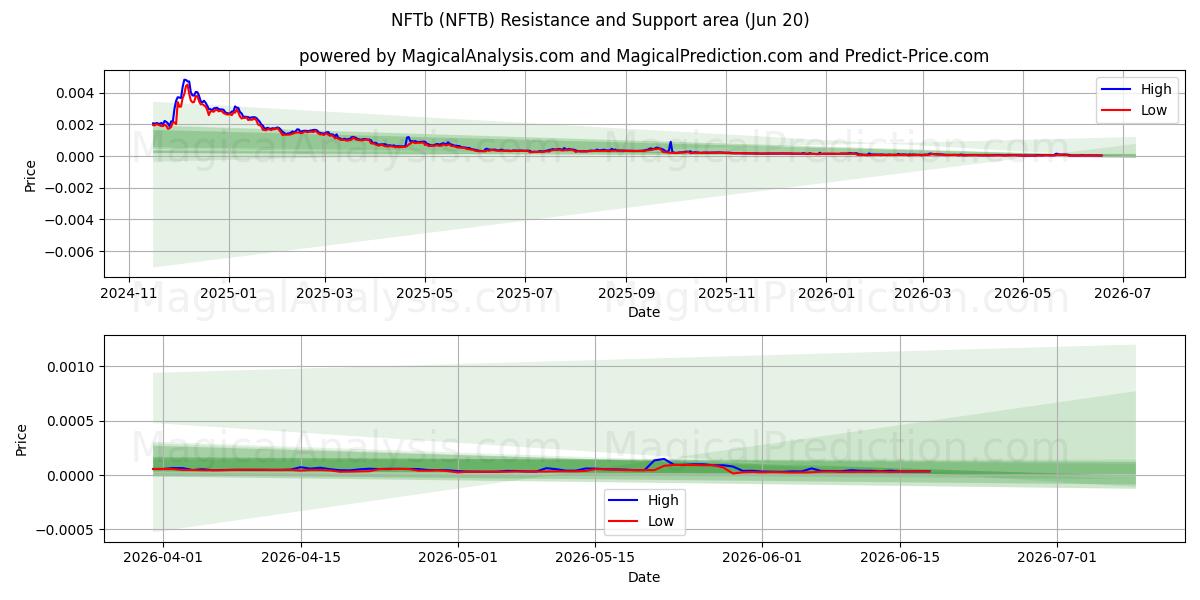Viewport: 1200px width, 600px height.
Task: Click the blue High line swatch in top legend
Action: tap(1116, 90)
